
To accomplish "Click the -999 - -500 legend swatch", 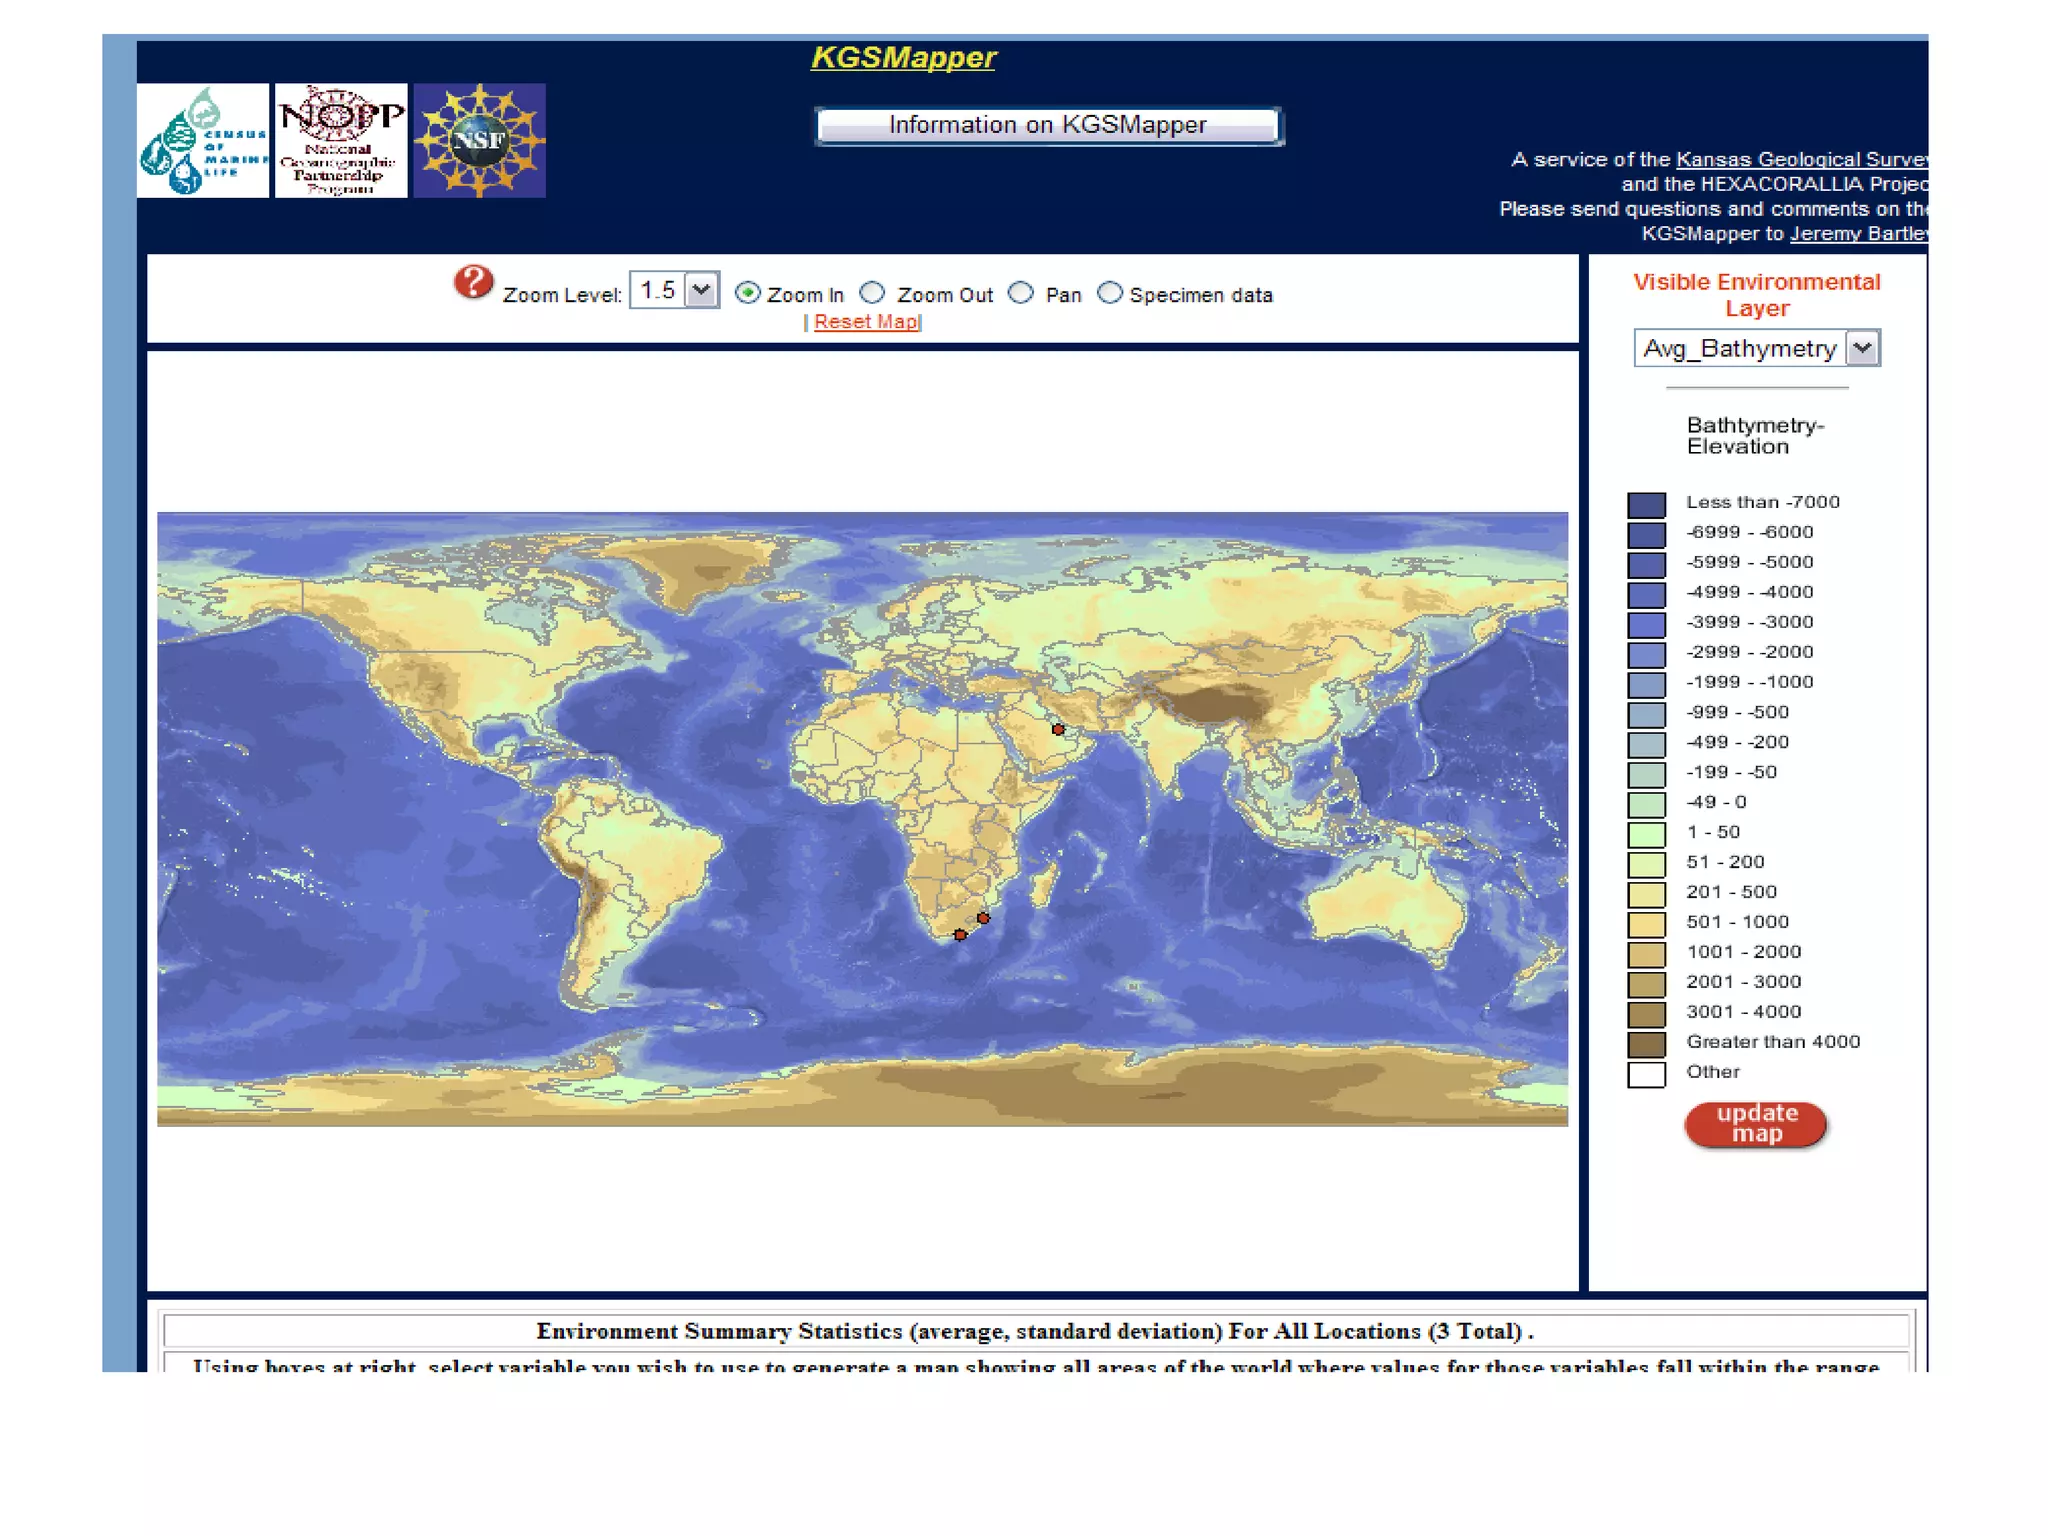I will point(1646,714).
